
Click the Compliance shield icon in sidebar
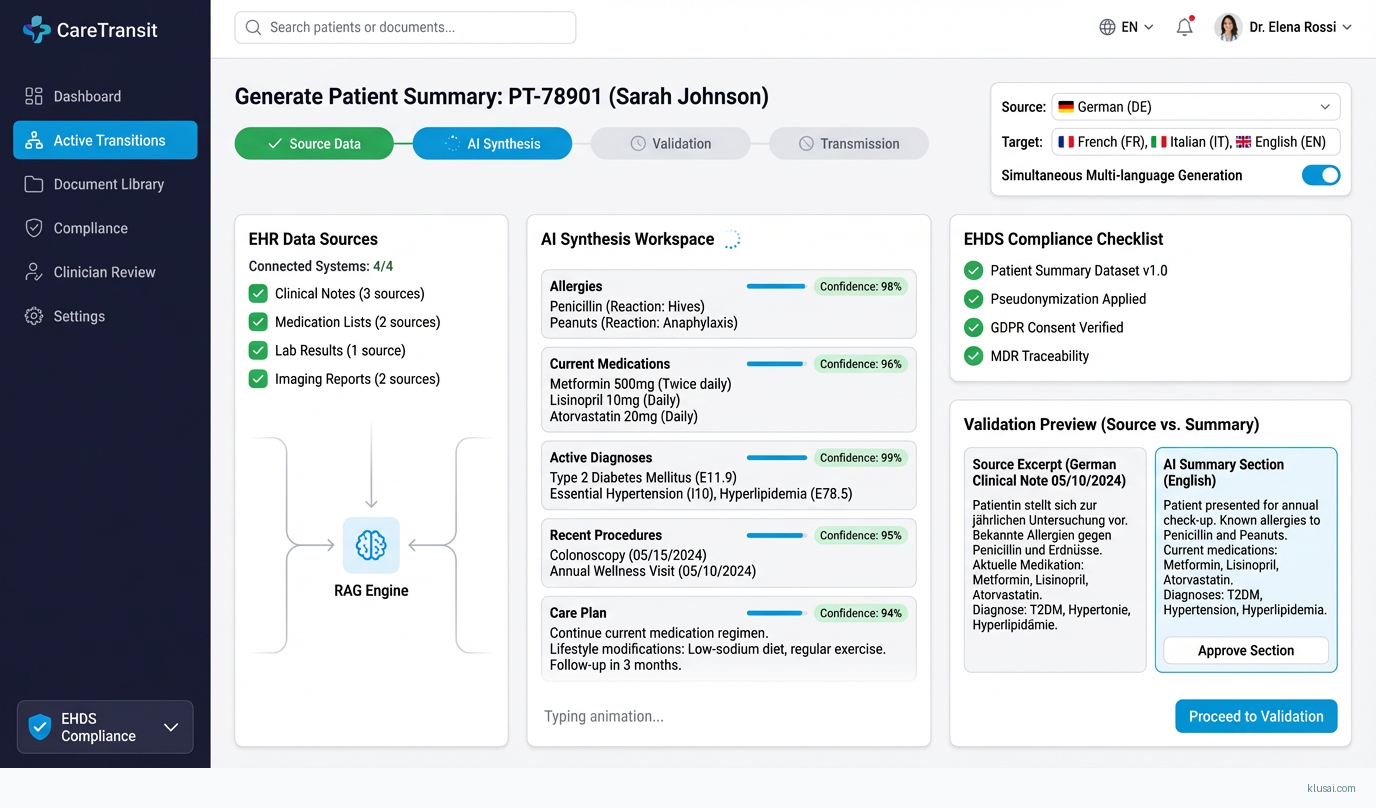[34, 228]
